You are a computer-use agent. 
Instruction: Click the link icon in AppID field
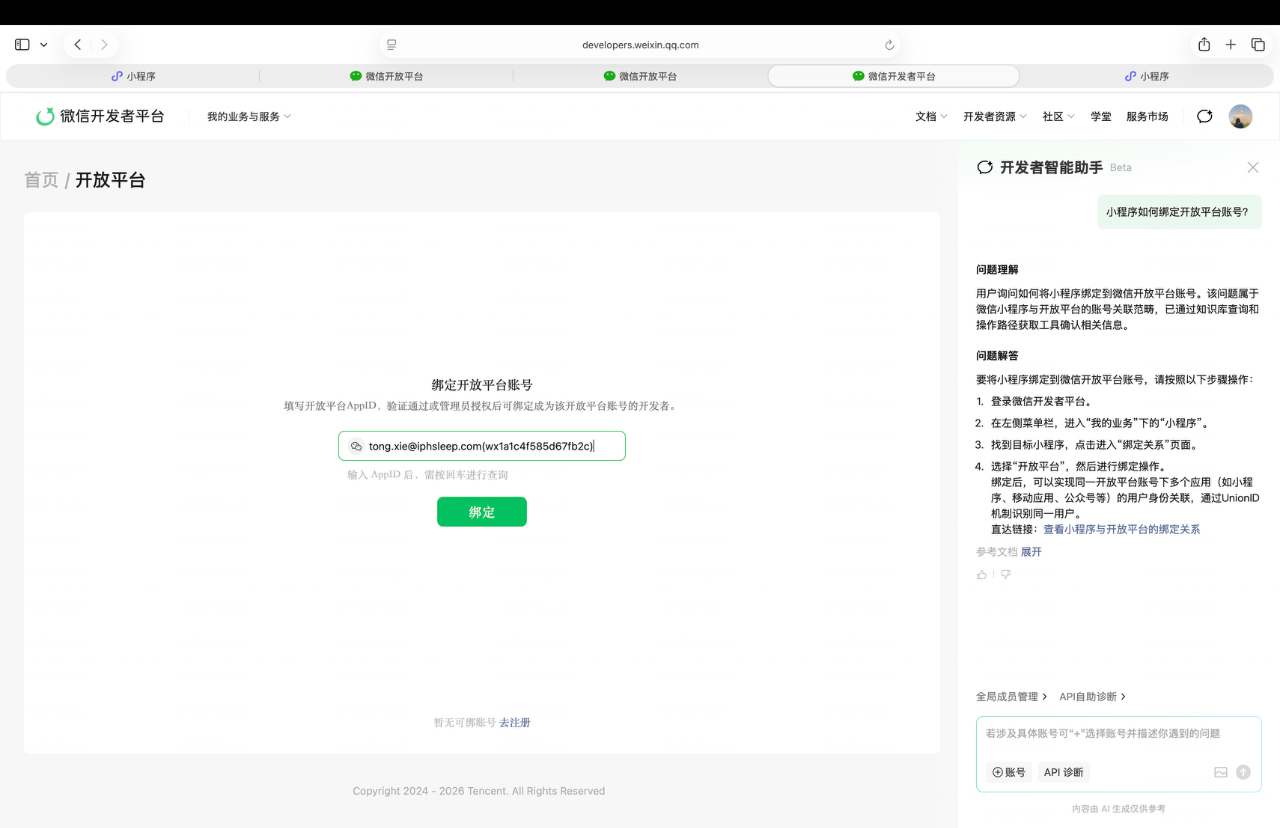click(356, 446)
